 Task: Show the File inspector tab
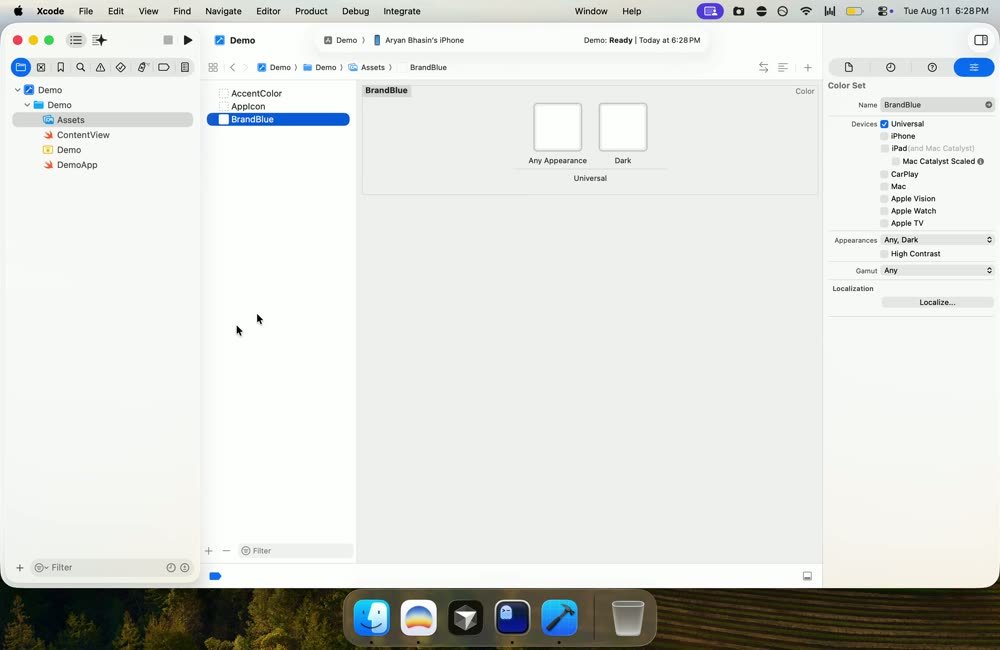[x=849, y=67]
